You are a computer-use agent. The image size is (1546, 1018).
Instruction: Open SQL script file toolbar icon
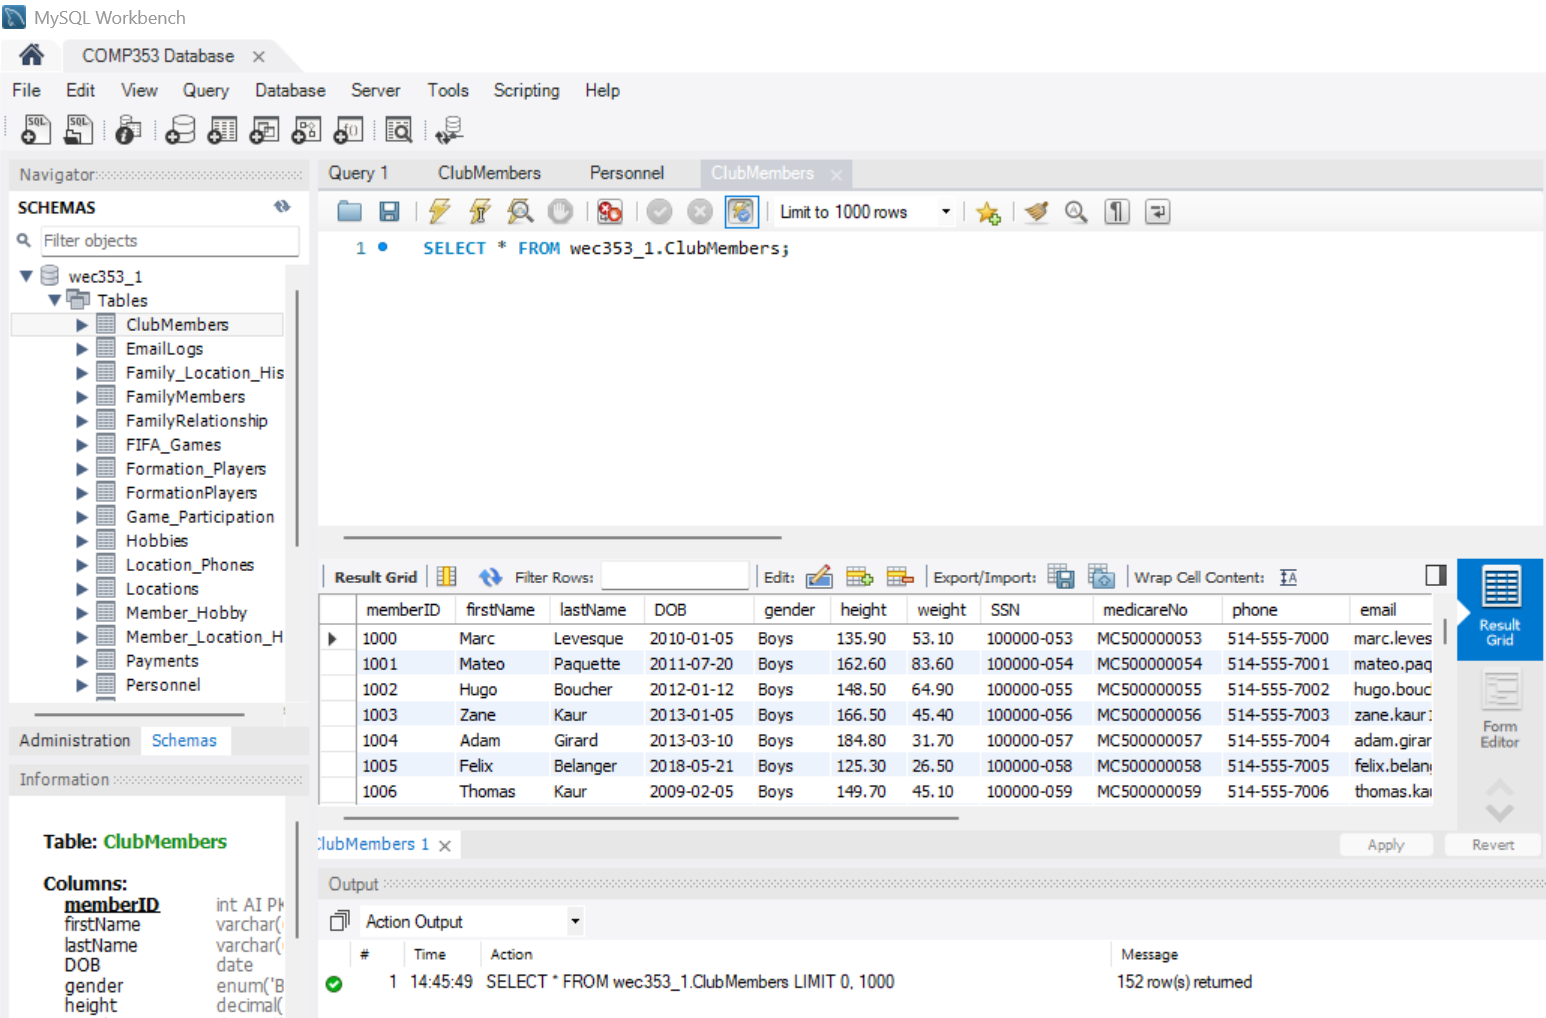[x=78, y=129]
